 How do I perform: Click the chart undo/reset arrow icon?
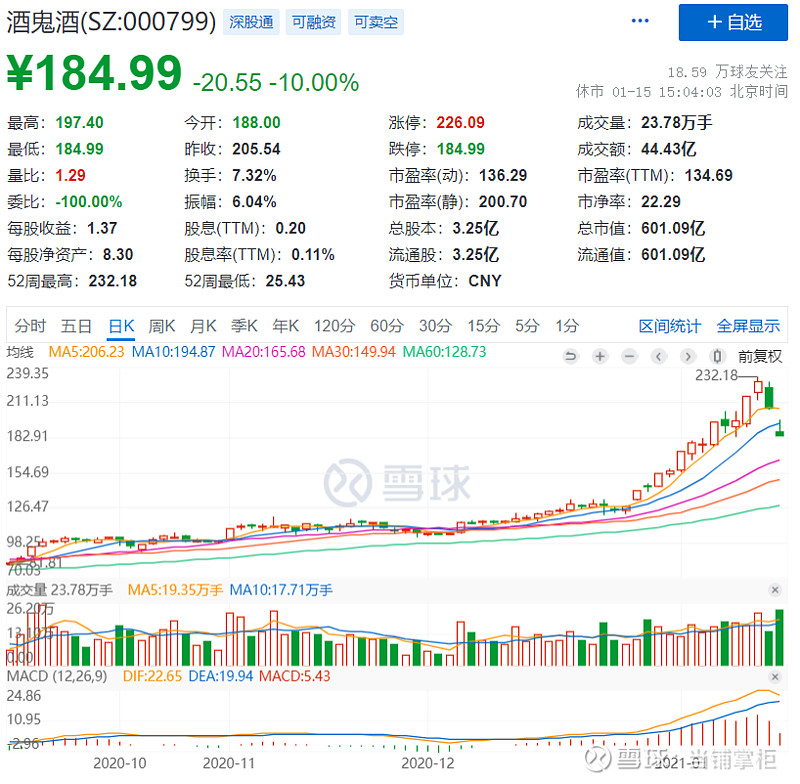tap(570, 356)
